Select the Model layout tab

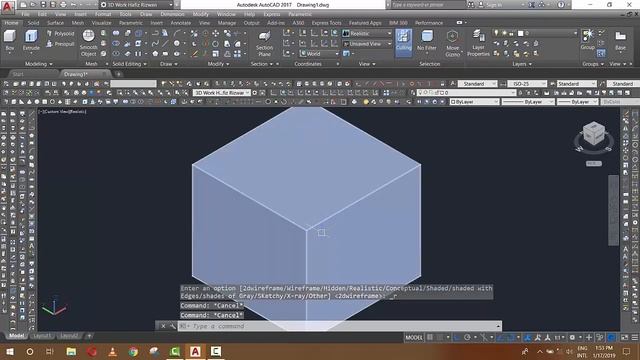(16, 336)
